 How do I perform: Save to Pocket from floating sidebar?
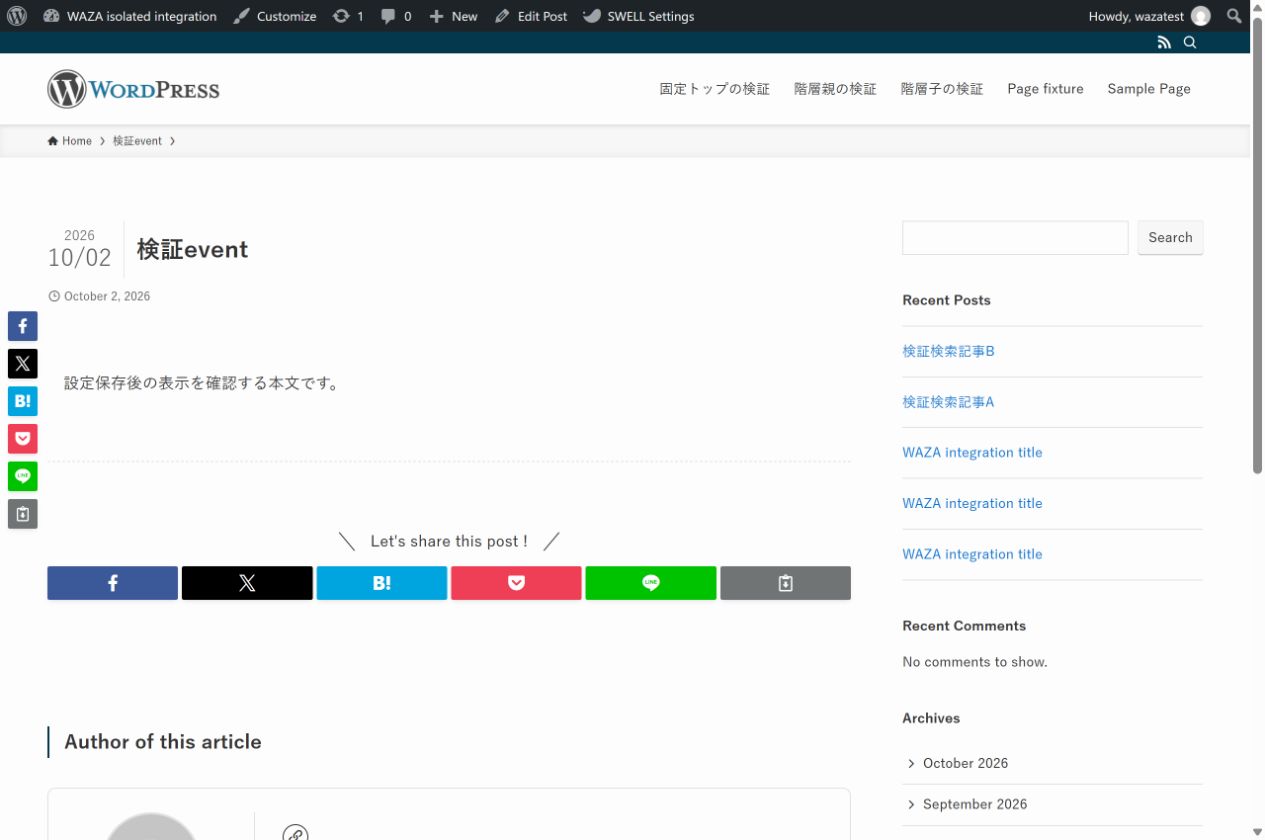tap(23, 439)
